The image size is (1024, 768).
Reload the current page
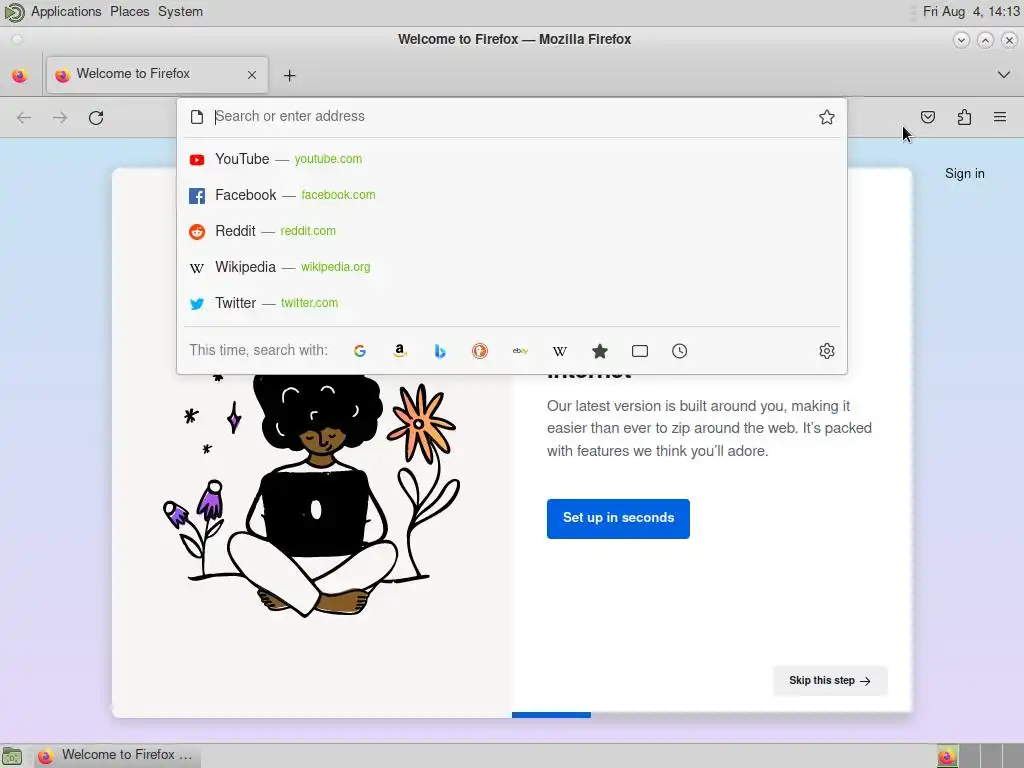tap(96, 118)
